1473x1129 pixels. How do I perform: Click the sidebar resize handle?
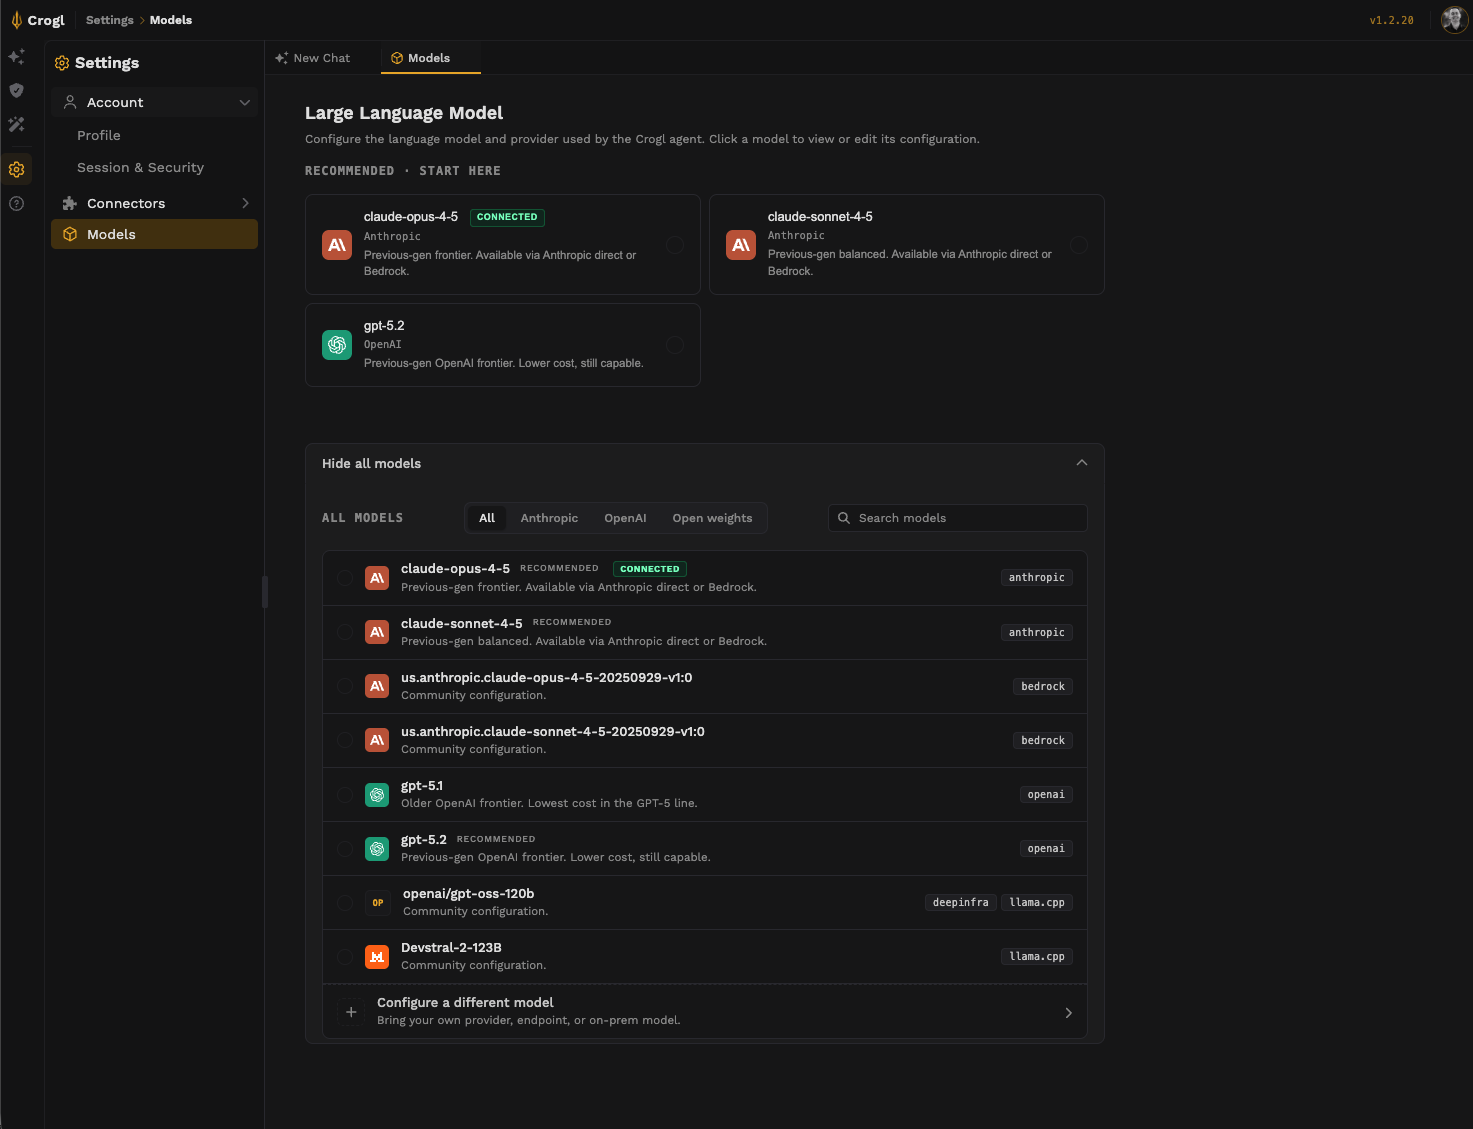265,592
